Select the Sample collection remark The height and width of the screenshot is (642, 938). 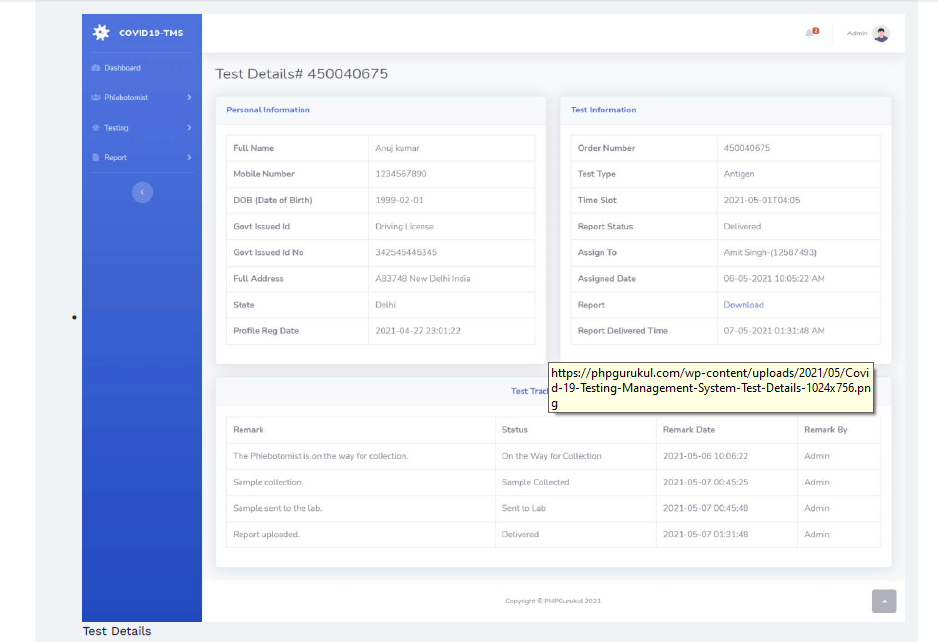click(x=268, y=482)
